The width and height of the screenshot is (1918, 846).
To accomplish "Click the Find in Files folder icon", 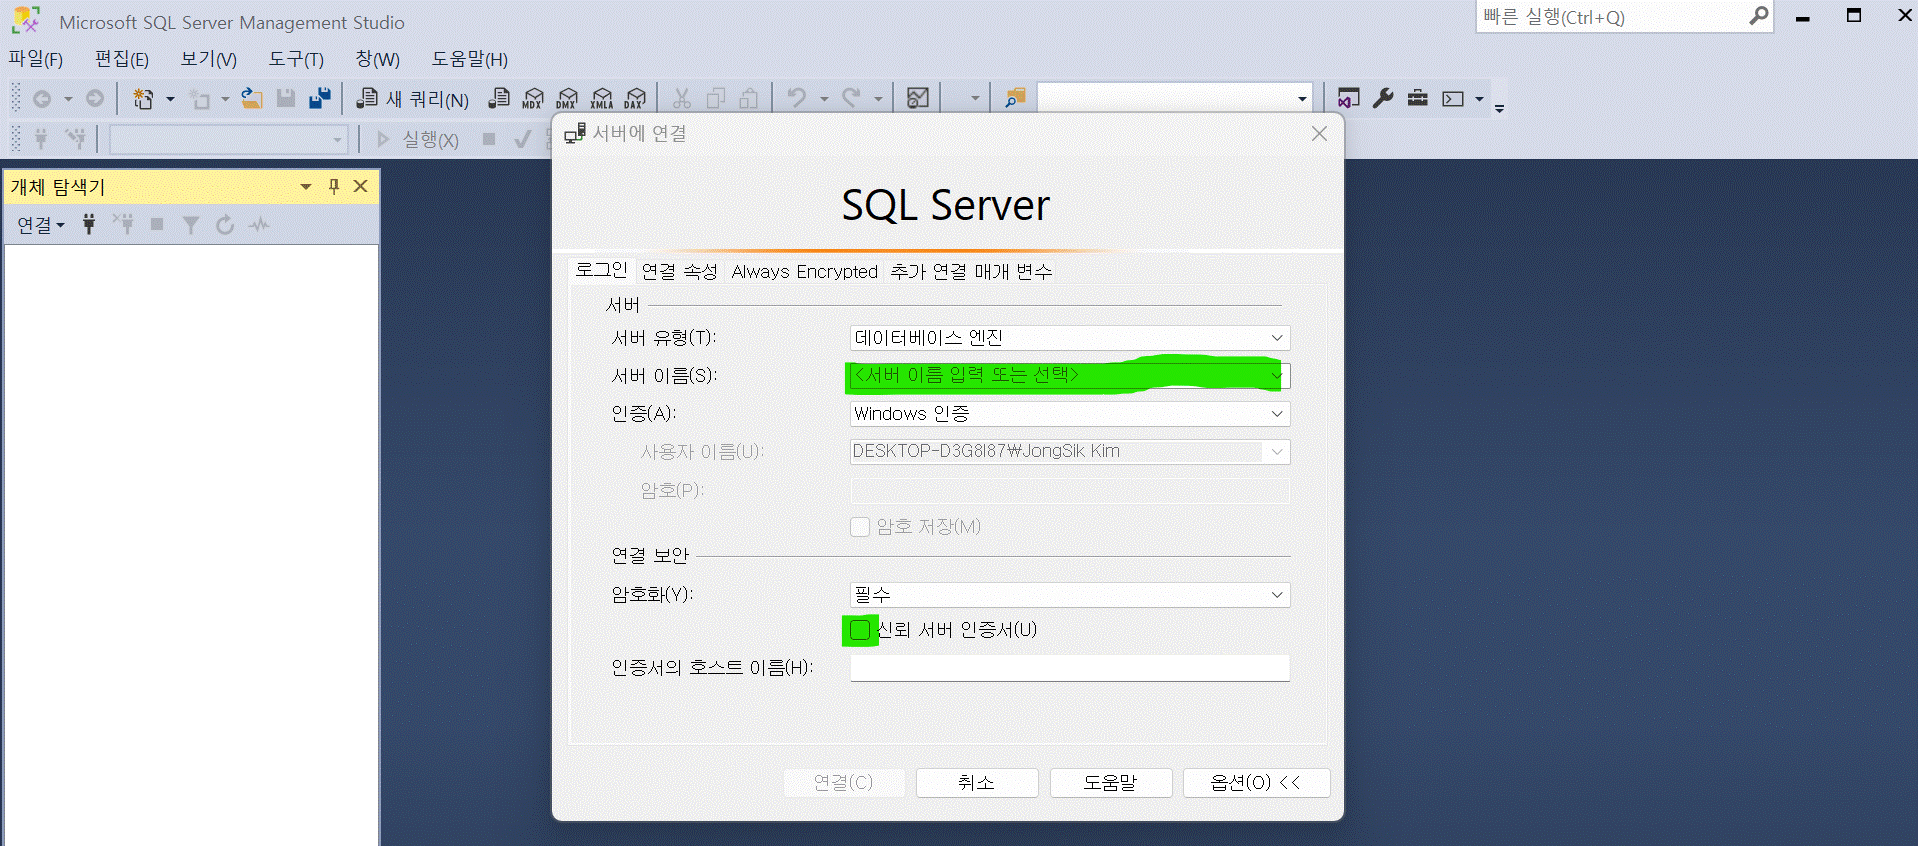I will click(x=1015, y=98).
